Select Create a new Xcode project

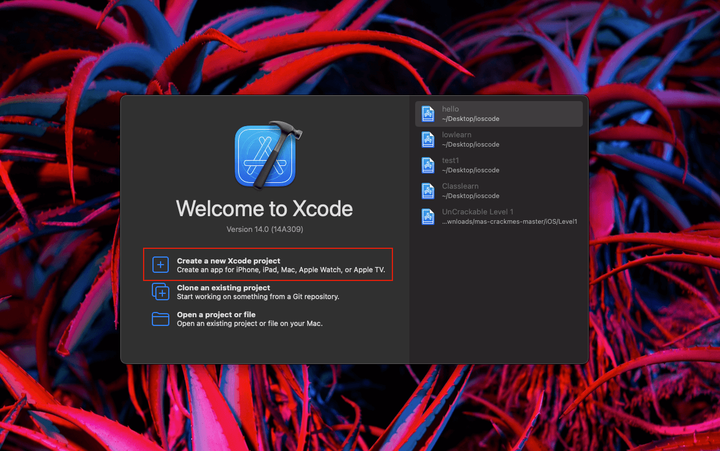pyautogui.click(x=268, y=265)
